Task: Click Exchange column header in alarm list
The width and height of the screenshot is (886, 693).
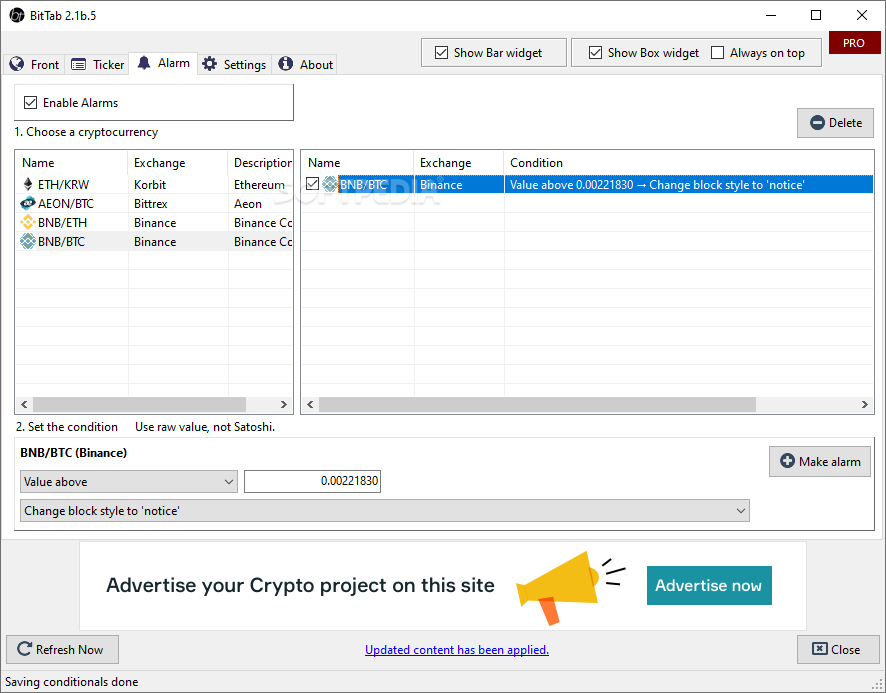Action: pos(459,163)
